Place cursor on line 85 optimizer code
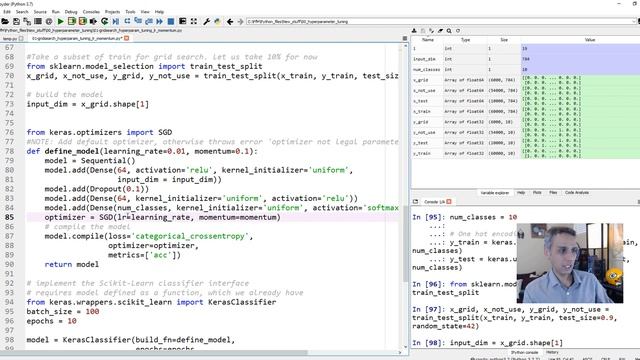The height and width of the screenshot is (360, 640). (162, 217)
